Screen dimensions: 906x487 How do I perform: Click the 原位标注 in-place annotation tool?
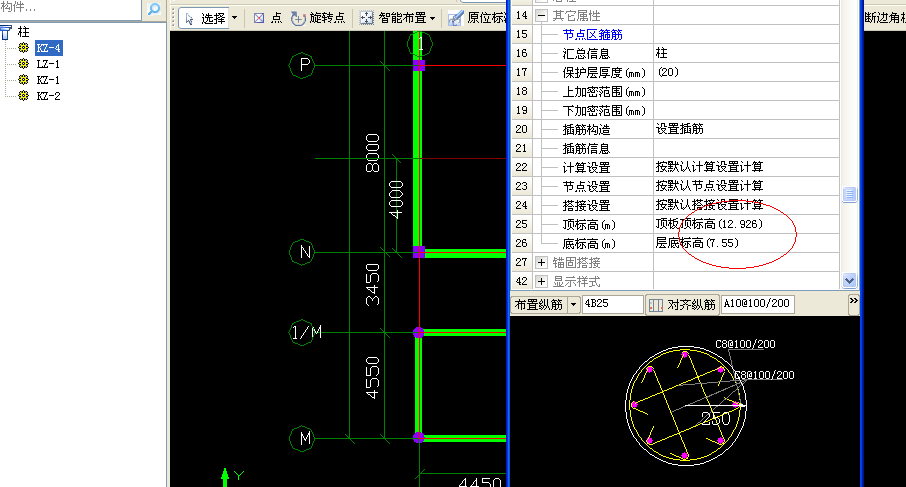coord(477,18)
